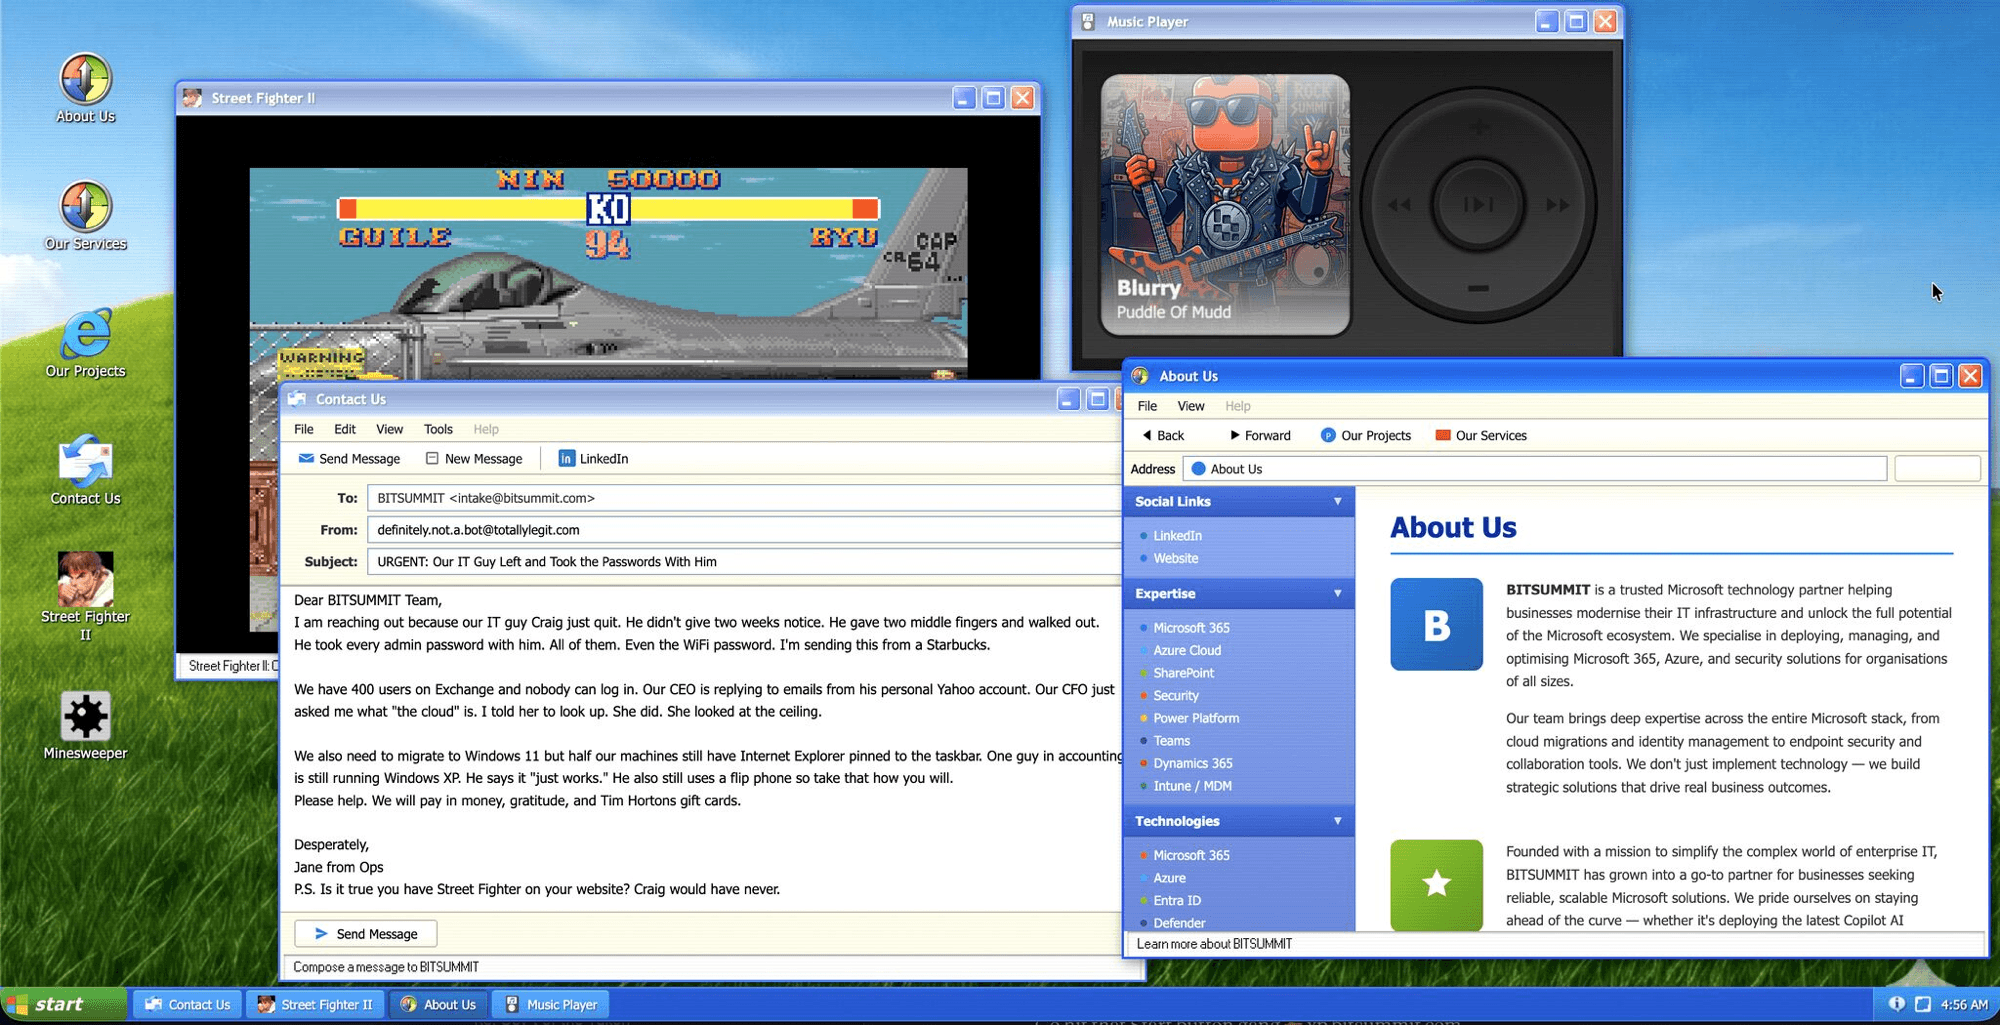Click the Send Message button below the email
2000x1025 pixels.
tap(364, 933)
